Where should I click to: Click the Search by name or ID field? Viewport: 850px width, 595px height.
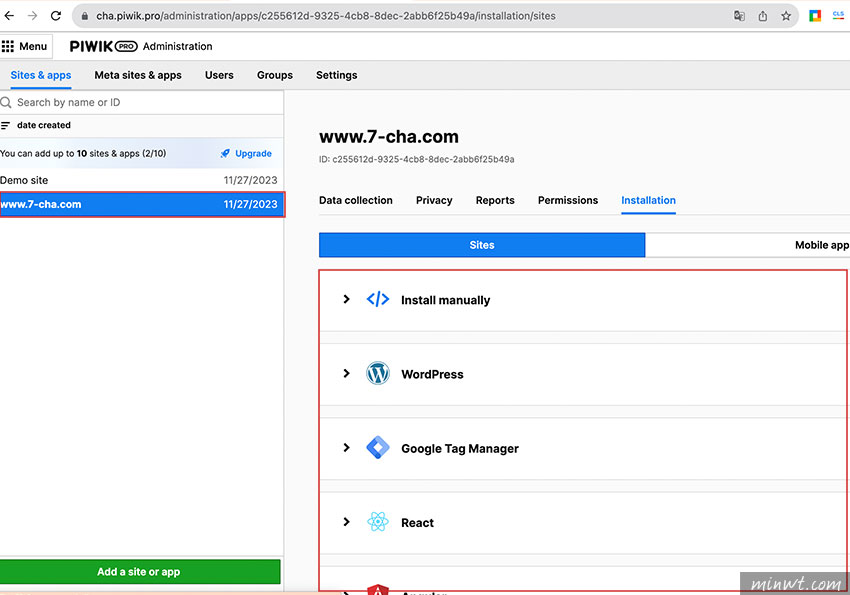pos(140,102)
